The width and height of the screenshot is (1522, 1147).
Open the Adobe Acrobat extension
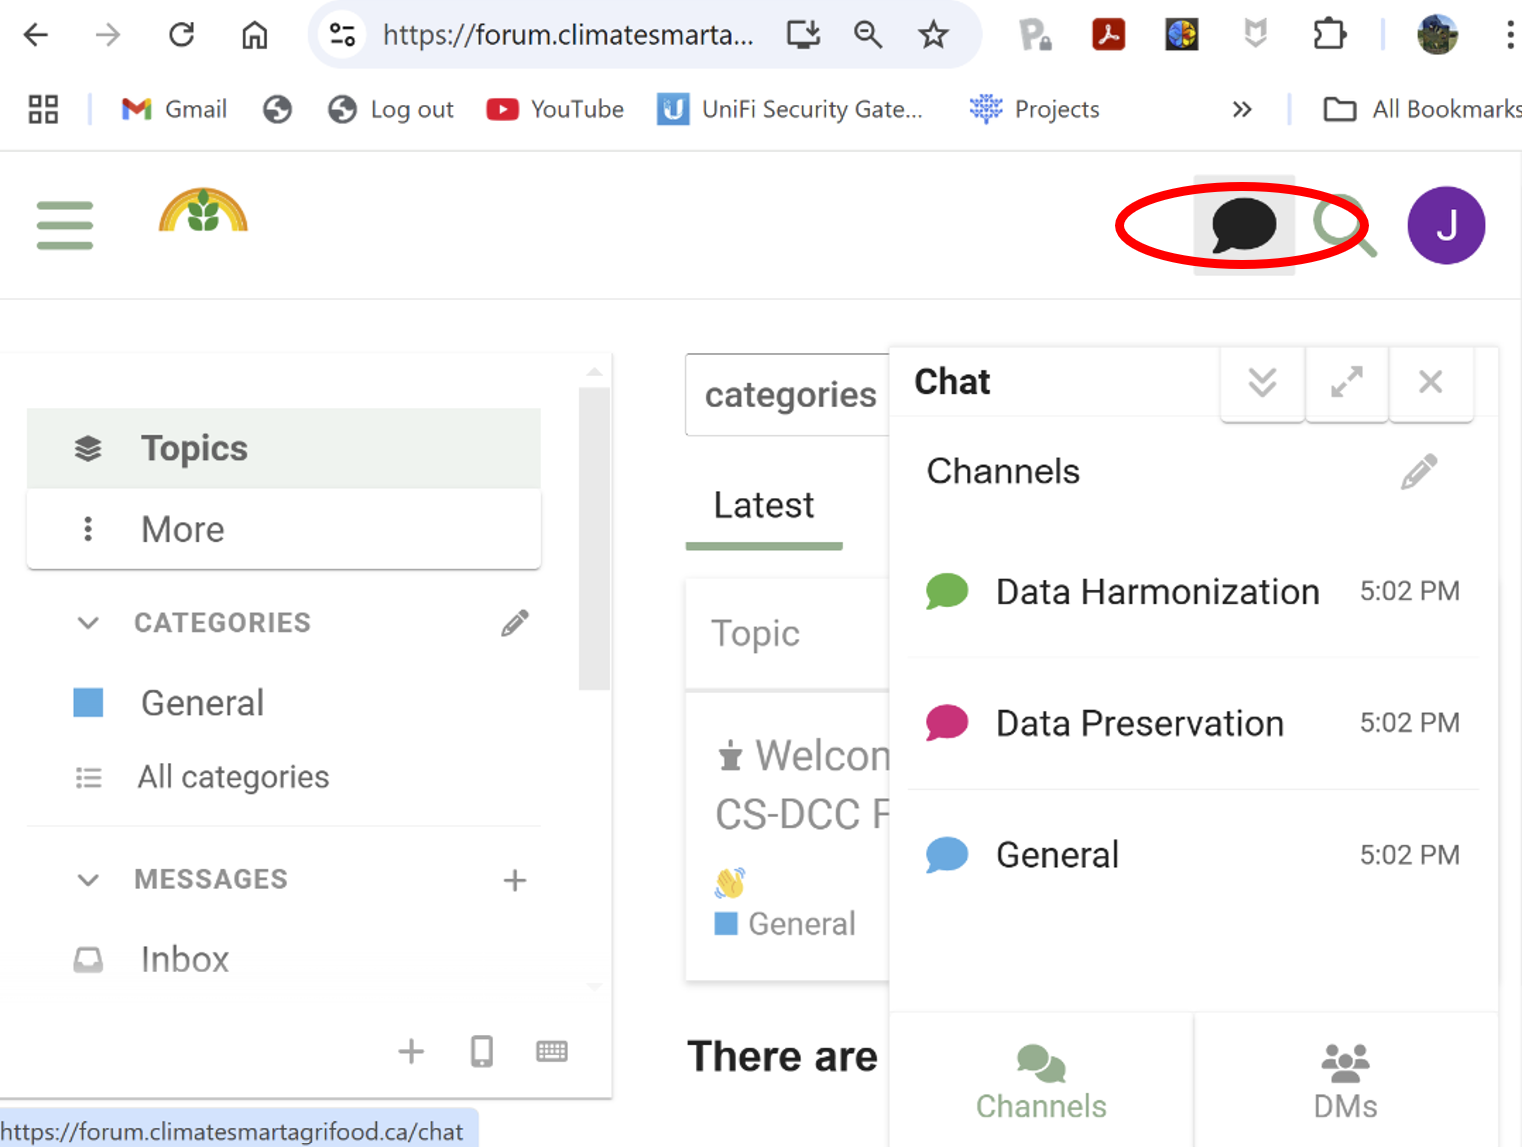tap(1108, 35)
